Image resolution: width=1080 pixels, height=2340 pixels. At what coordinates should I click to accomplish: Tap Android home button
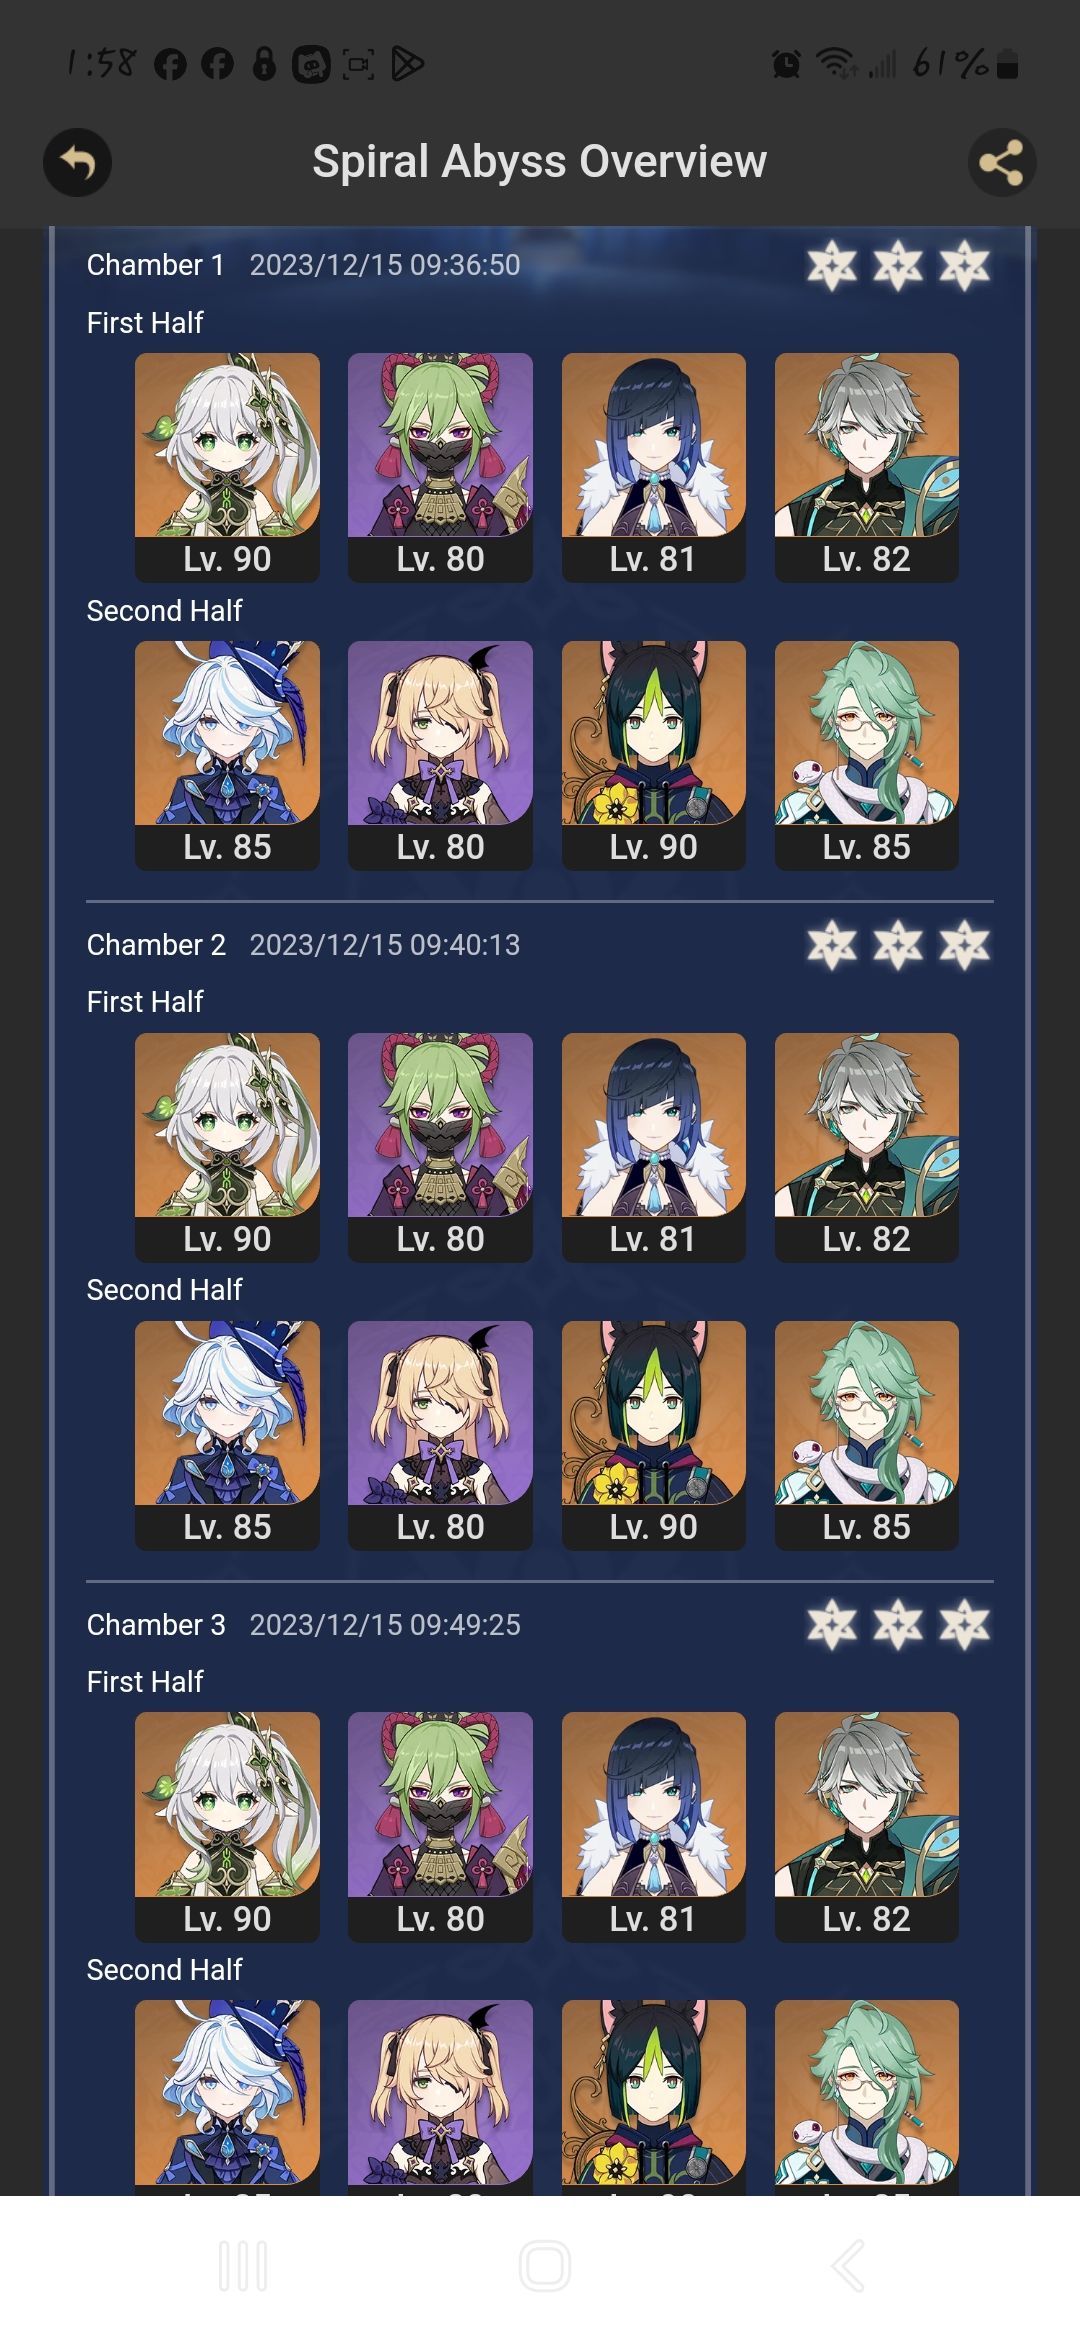pos(545,2266)
